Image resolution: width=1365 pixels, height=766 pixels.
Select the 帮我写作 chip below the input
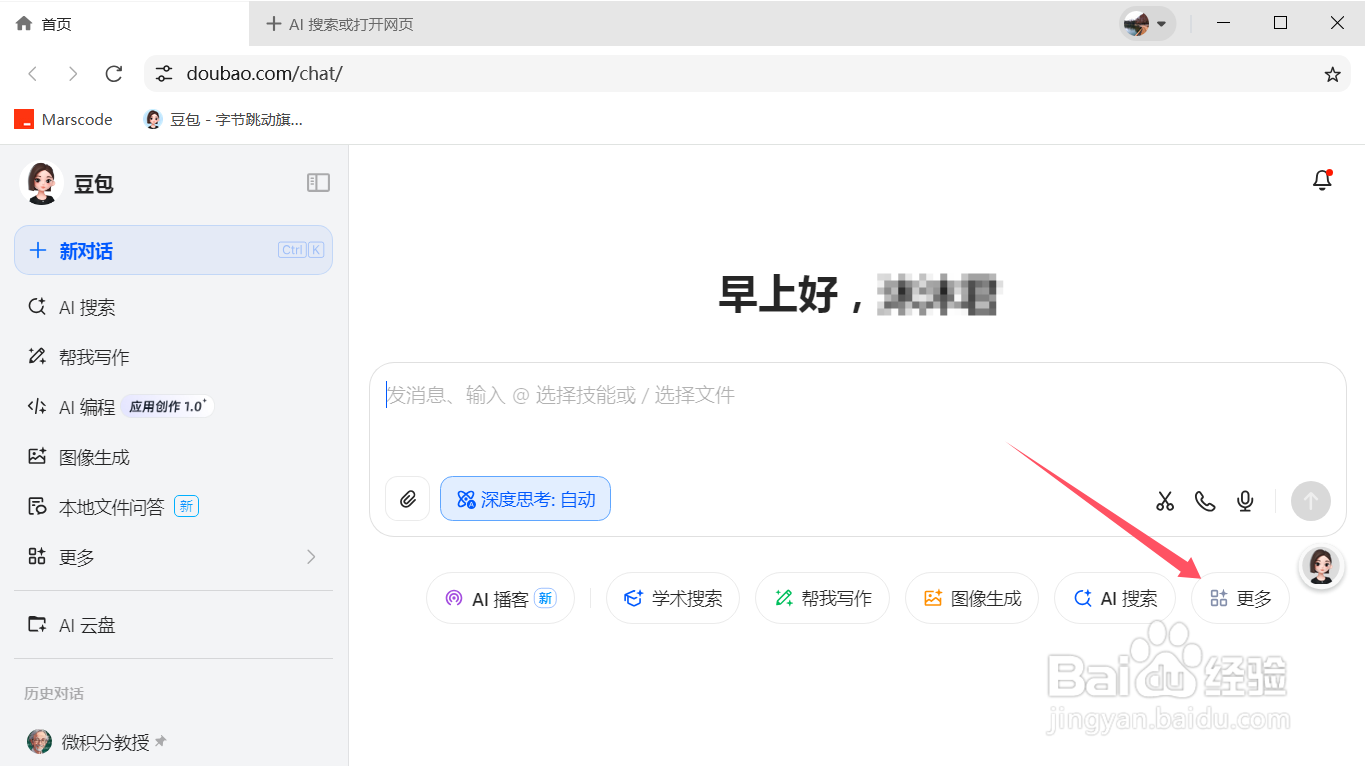[822, 598]
